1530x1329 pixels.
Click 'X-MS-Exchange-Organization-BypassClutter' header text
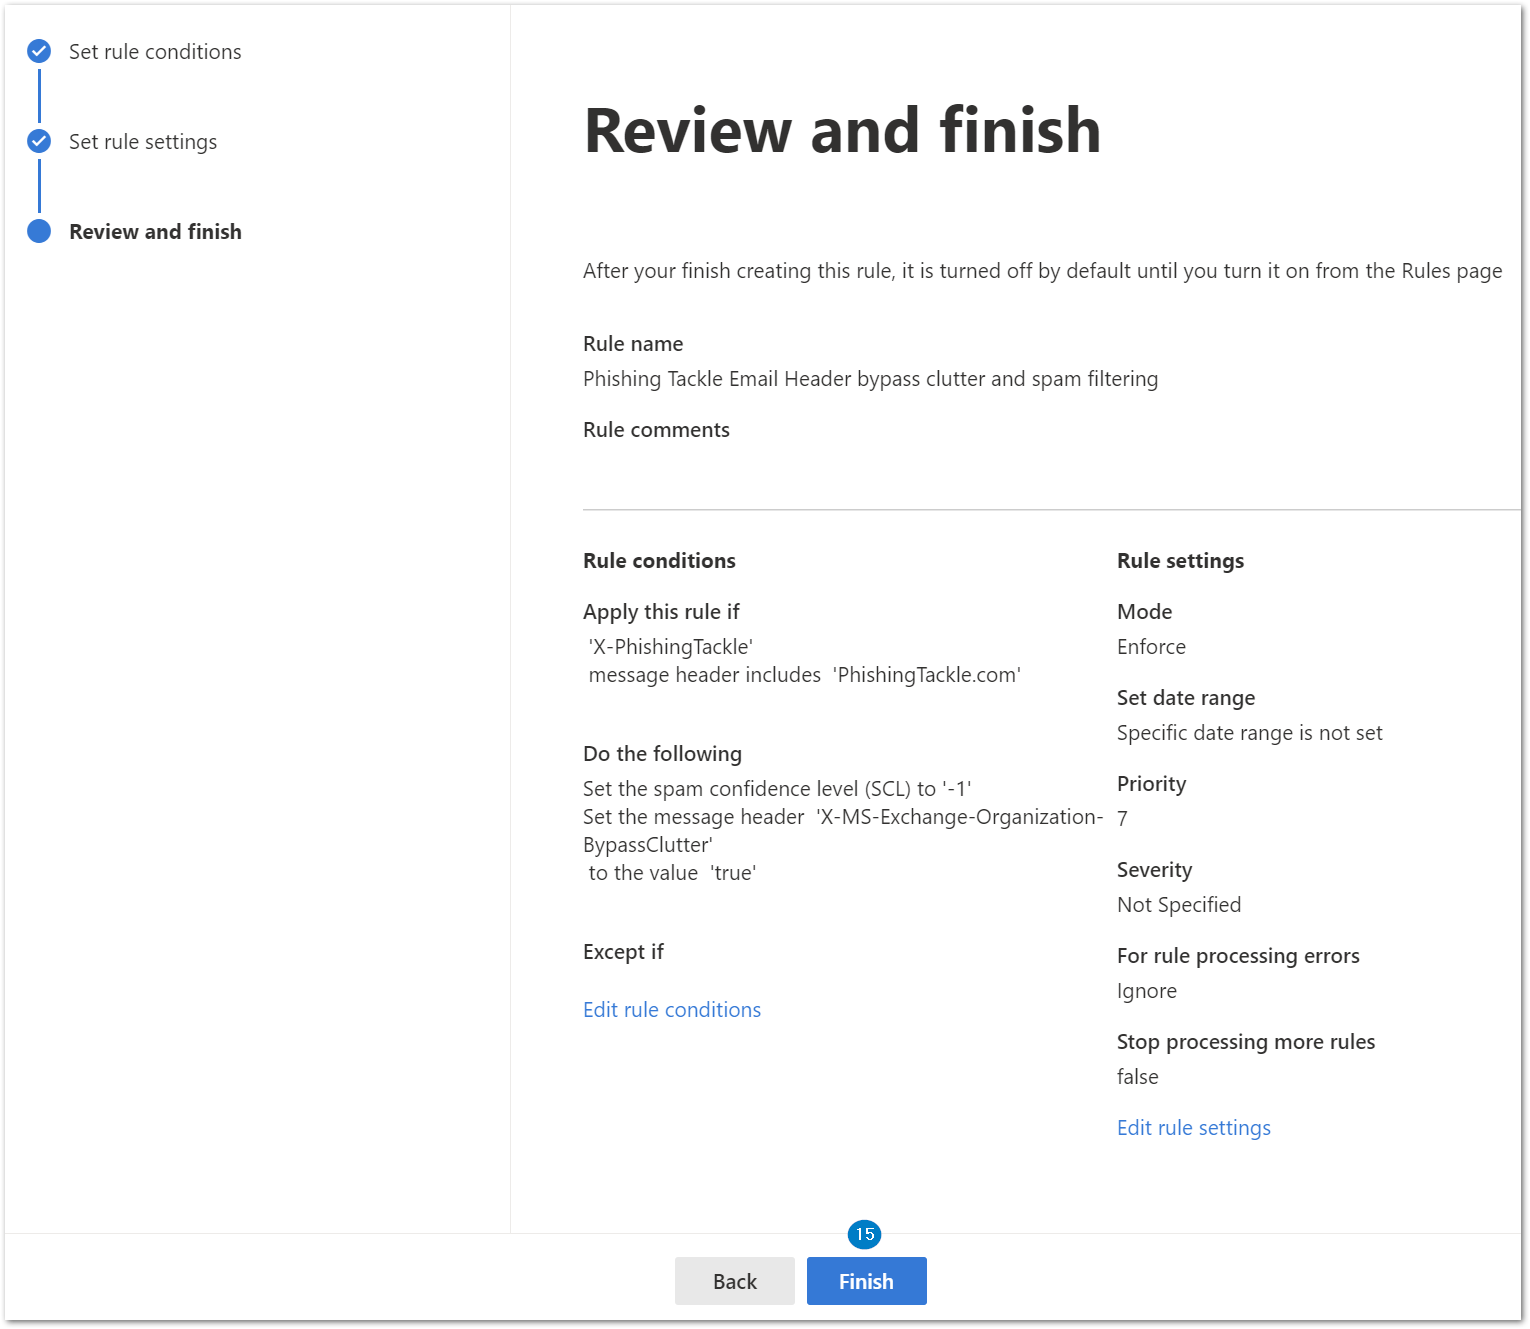843,831
